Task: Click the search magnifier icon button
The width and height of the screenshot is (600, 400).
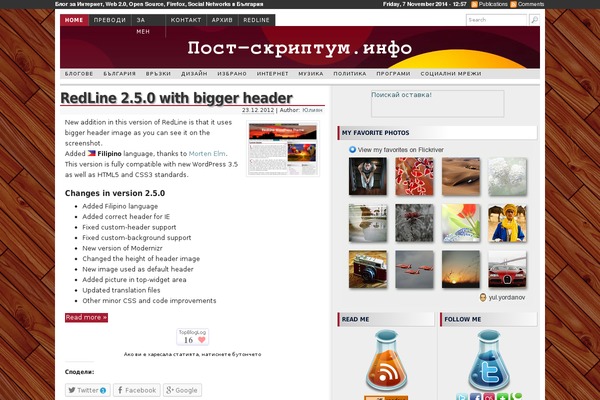Action: (x=535, y=20)
